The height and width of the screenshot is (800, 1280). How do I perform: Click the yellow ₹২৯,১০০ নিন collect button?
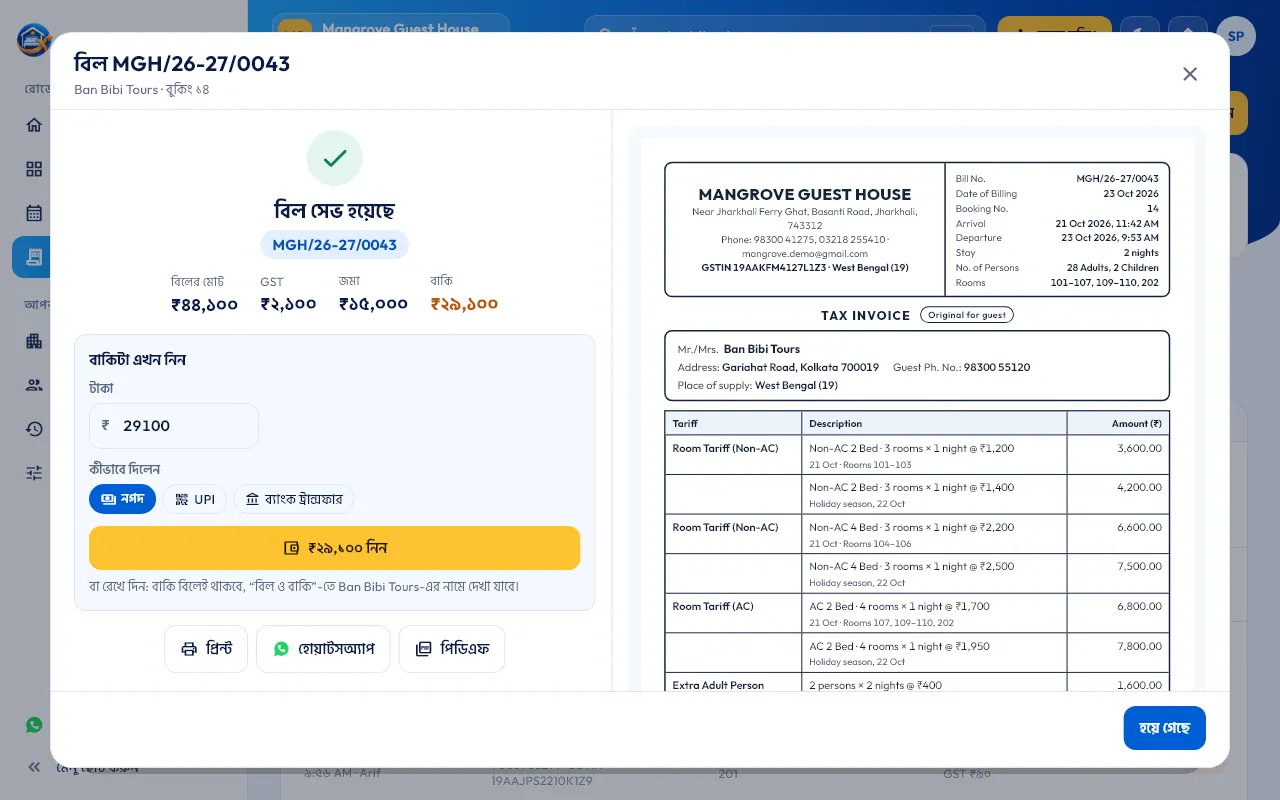pyautogui.click(x=334, y=548)
